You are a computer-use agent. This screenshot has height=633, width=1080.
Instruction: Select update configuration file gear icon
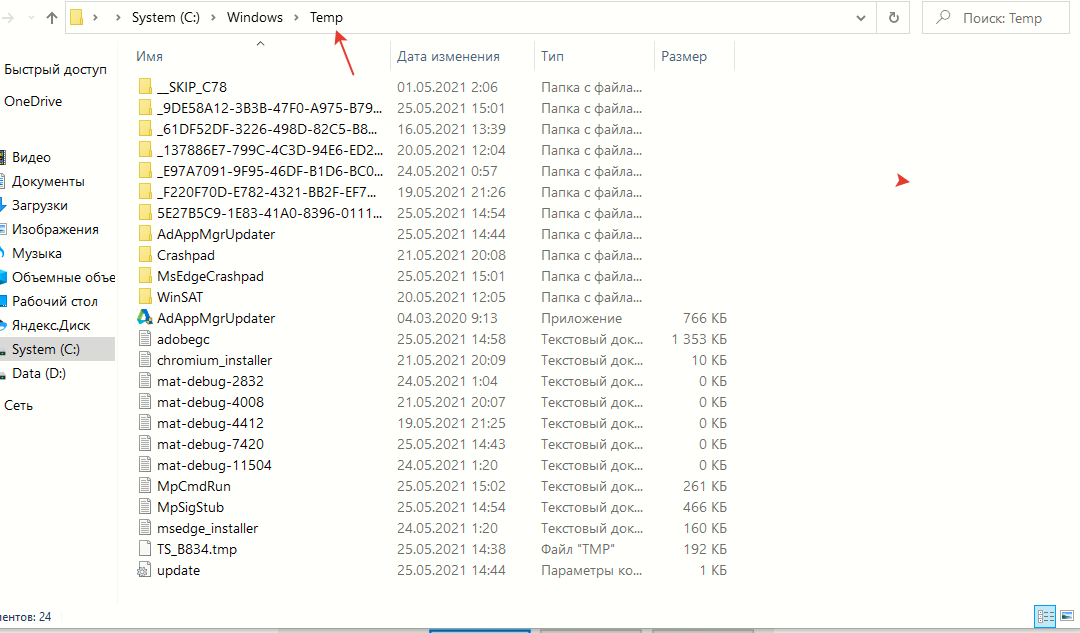(144, 570)
